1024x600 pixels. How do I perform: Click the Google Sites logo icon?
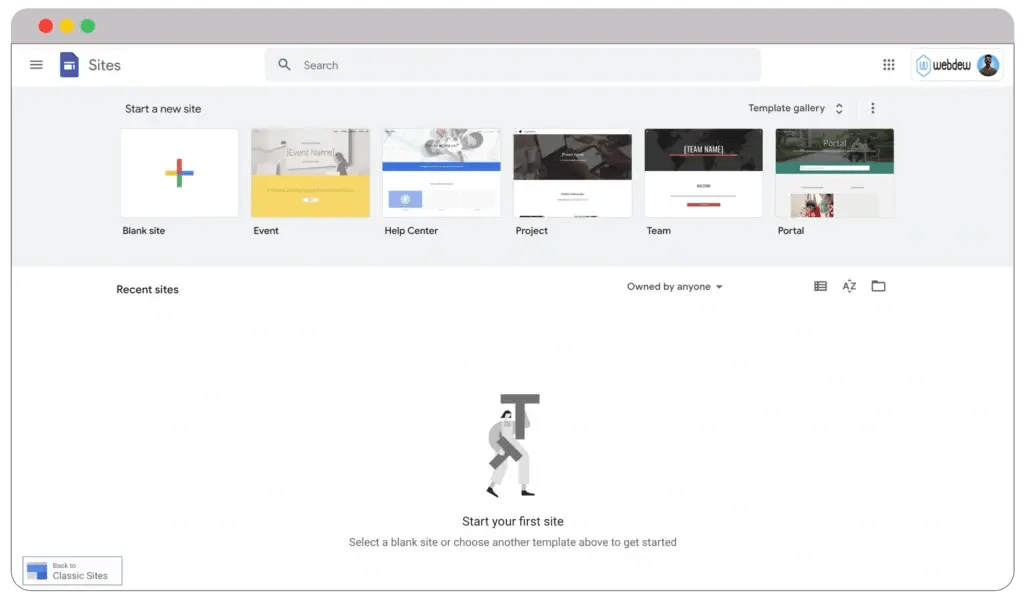(69, 65)
